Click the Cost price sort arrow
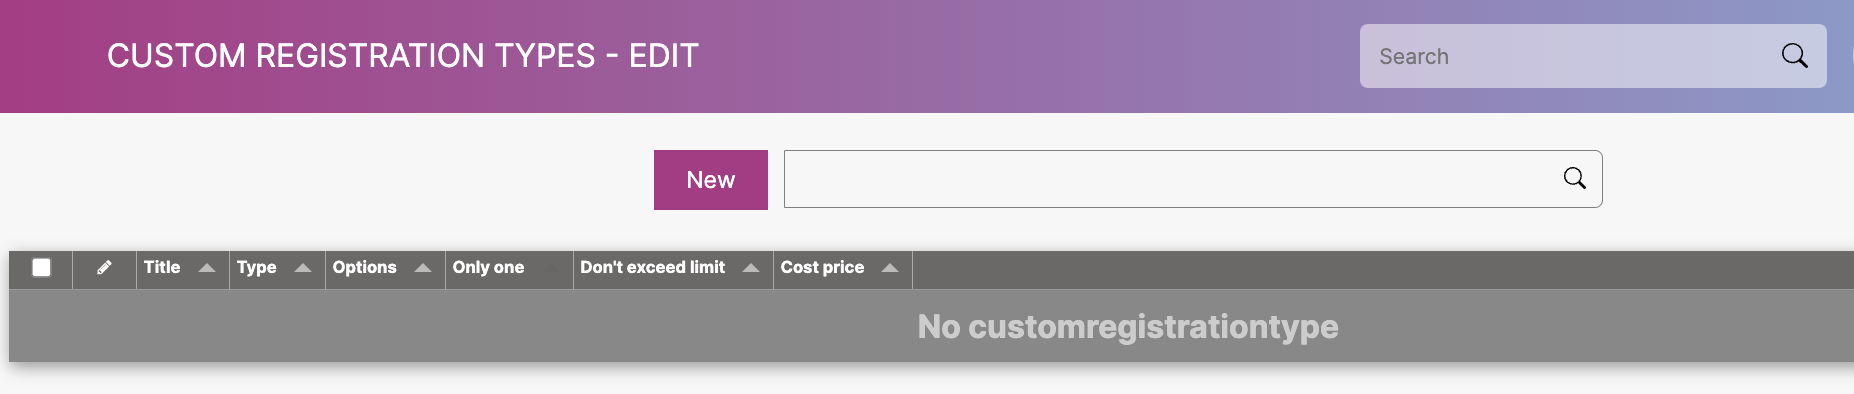 click(x=890, y=268)
